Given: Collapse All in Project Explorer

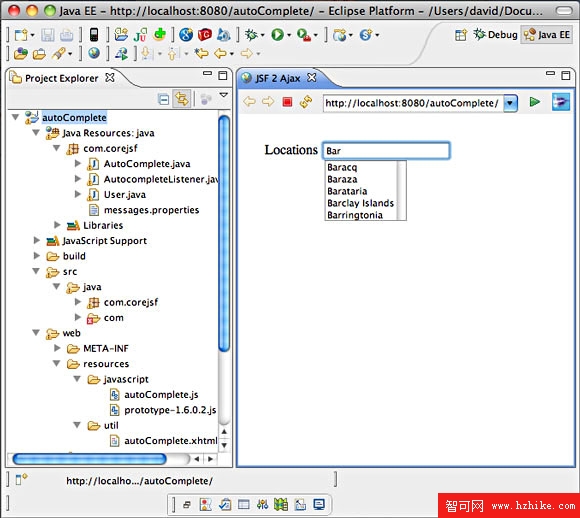Looking at the screenshot, I should (163, 99).
